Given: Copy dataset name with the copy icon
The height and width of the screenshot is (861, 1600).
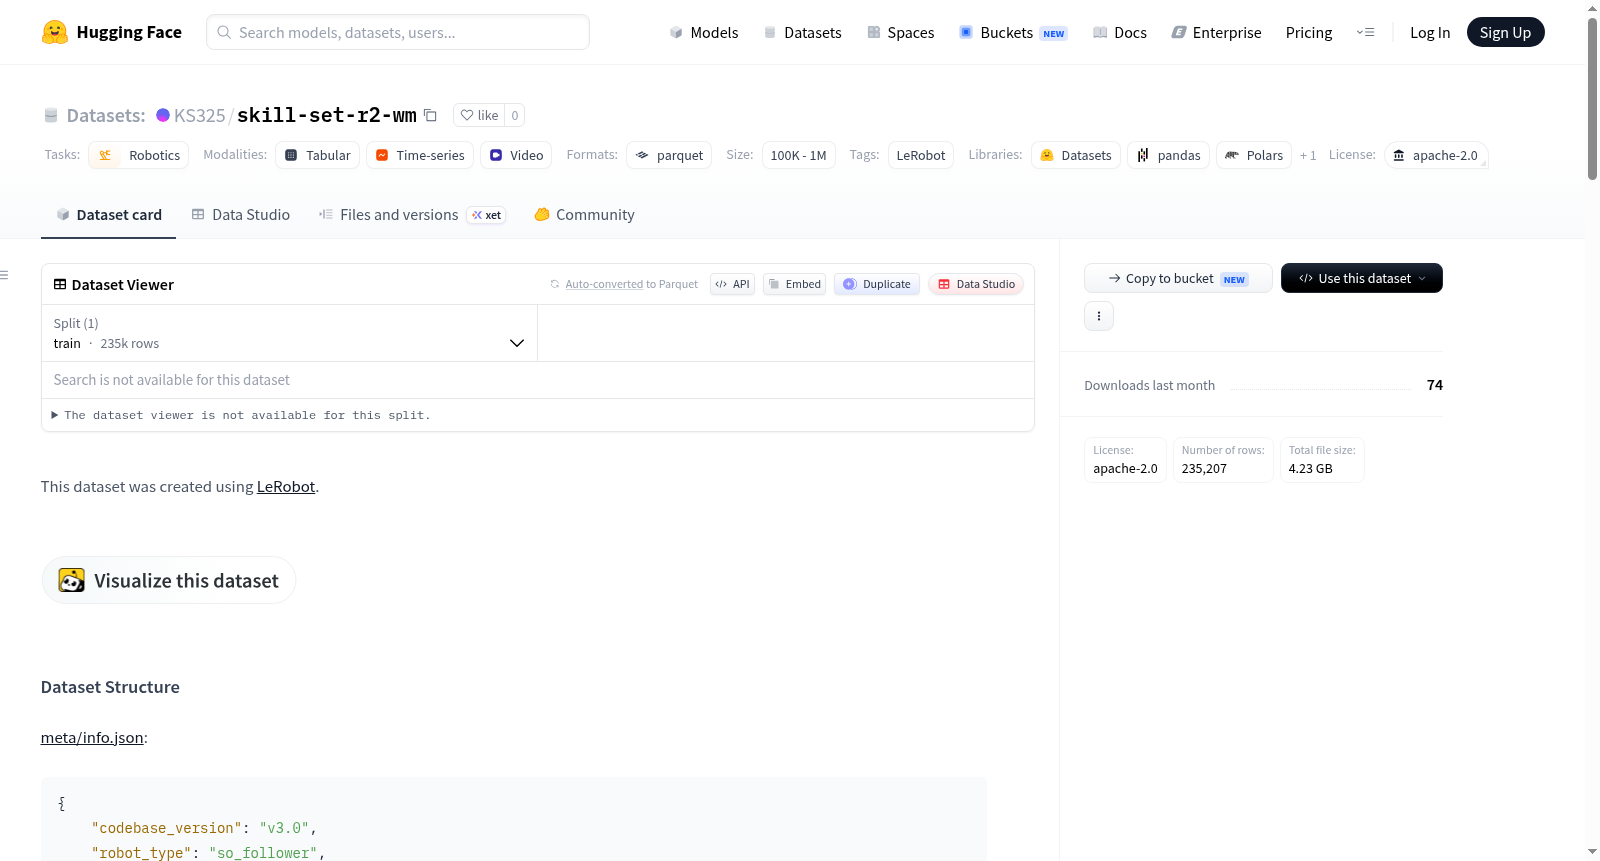Looking at the screenshot, I should (x=430, y=115).
